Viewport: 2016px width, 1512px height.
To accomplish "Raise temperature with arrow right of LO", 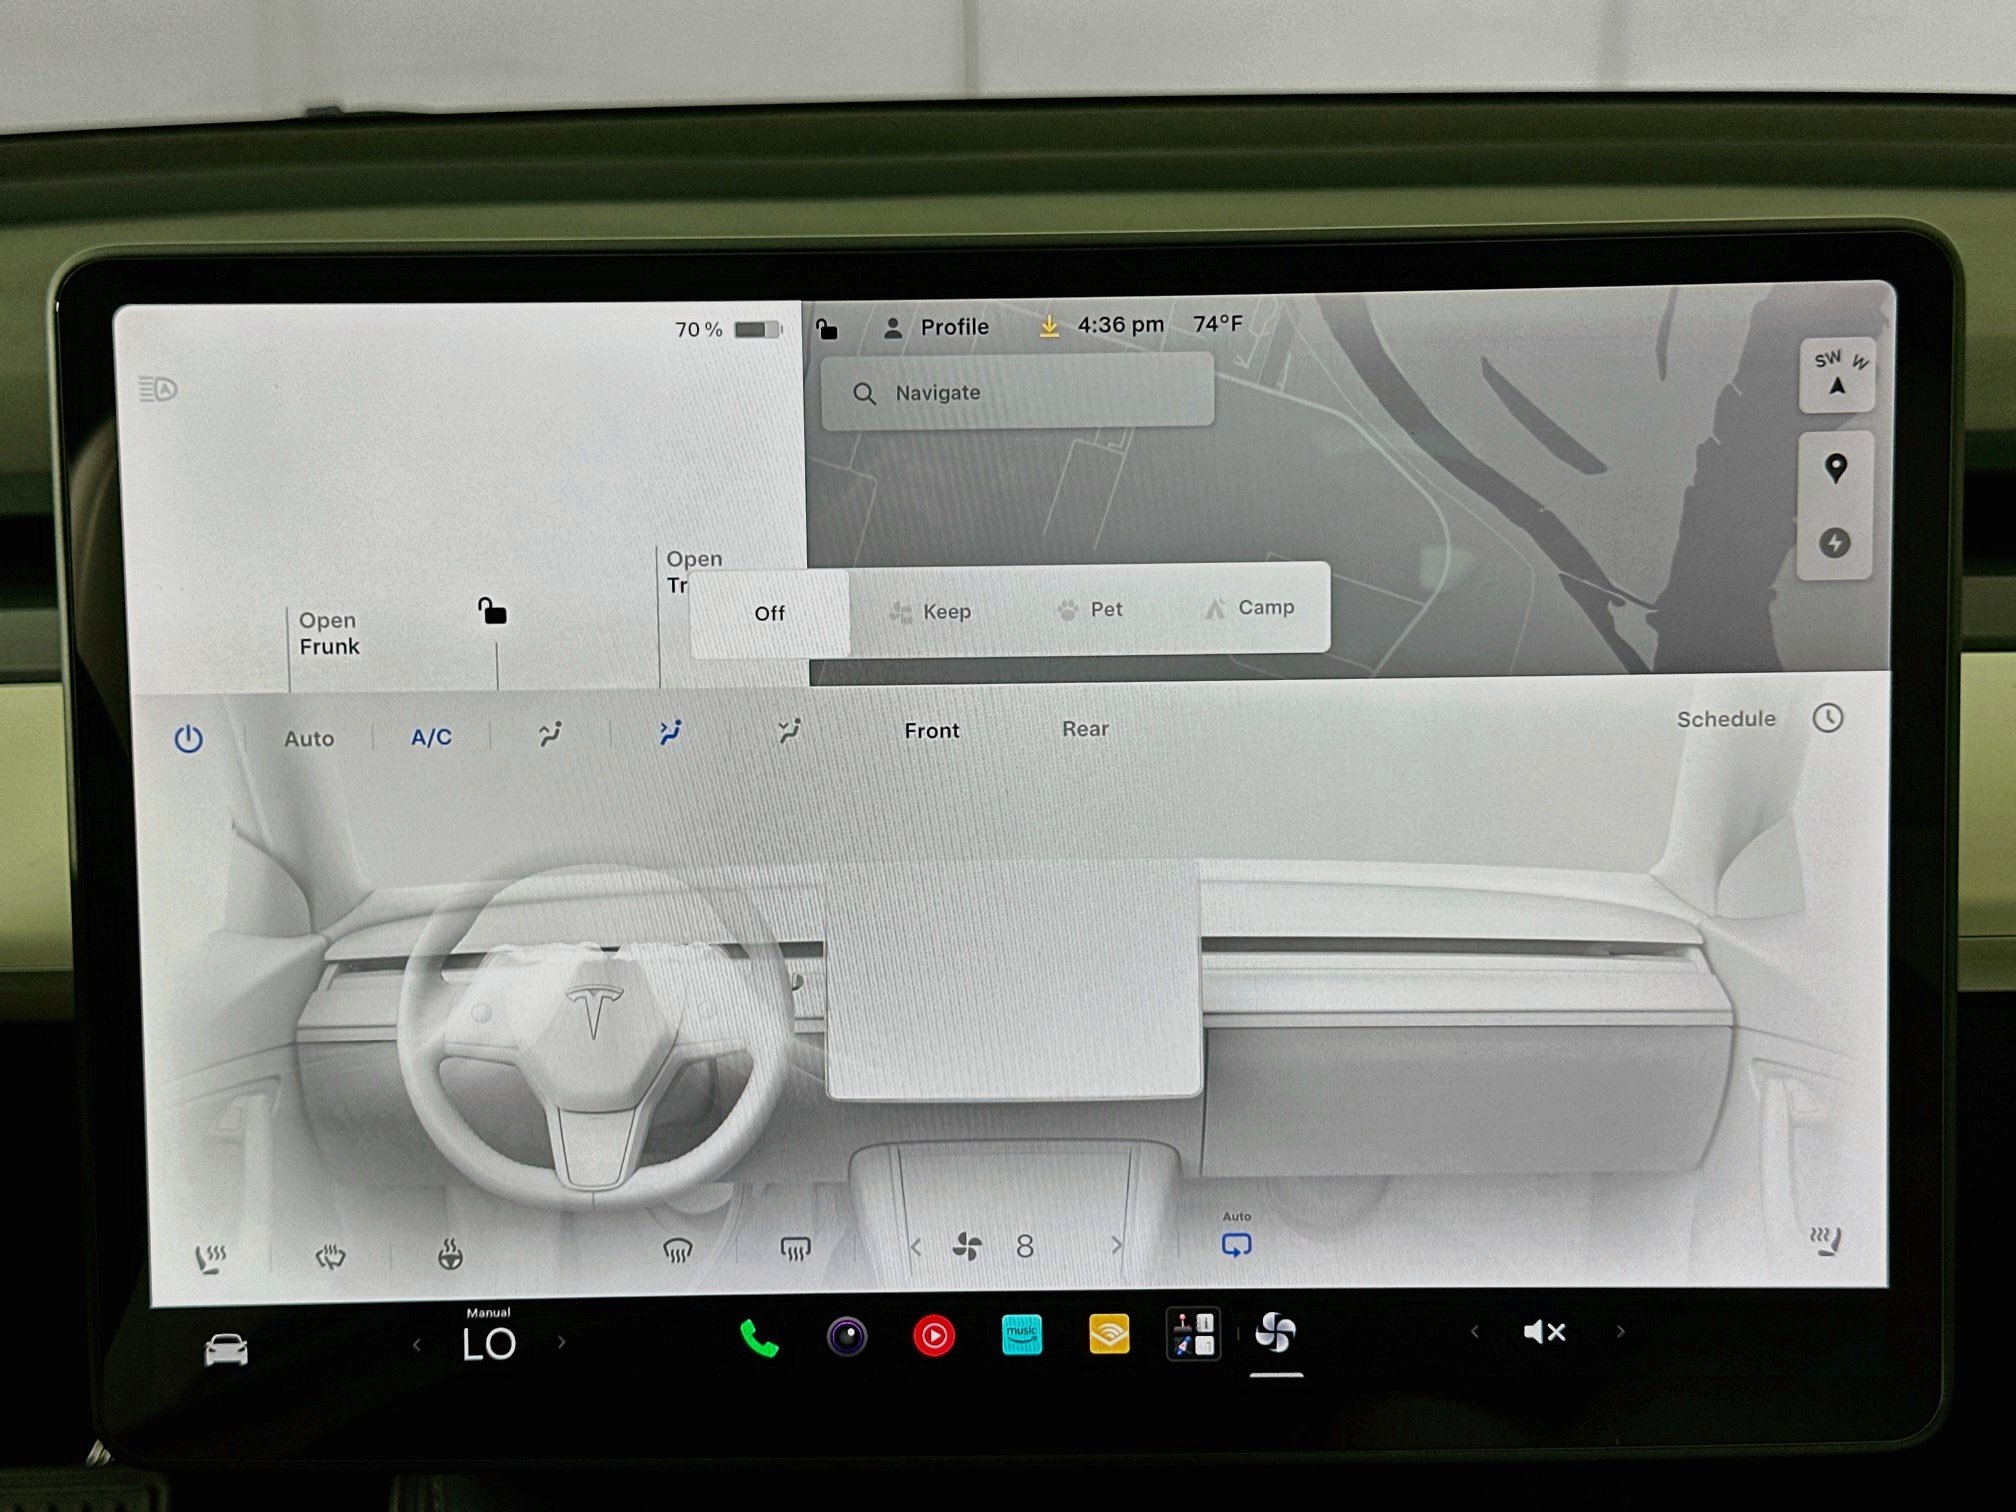I will [x=562, y=1342].
